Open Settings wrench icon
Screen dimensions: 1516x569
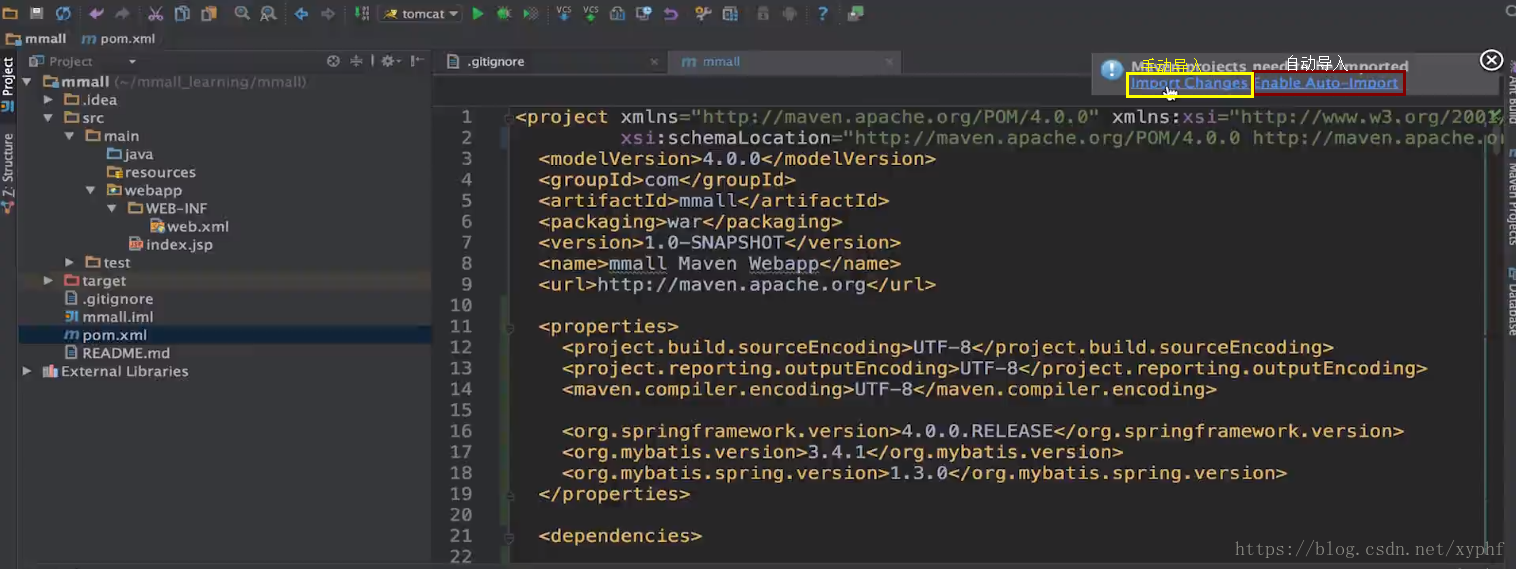(x=703, y=14)
